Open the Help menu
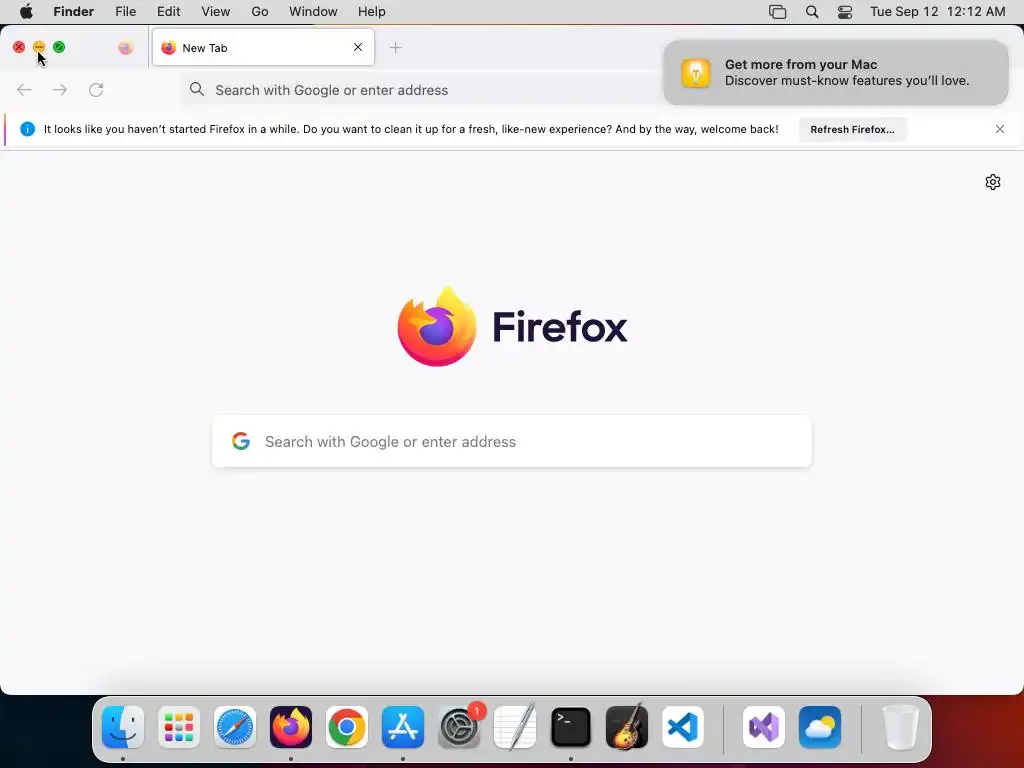 click(x=372, y=12)
